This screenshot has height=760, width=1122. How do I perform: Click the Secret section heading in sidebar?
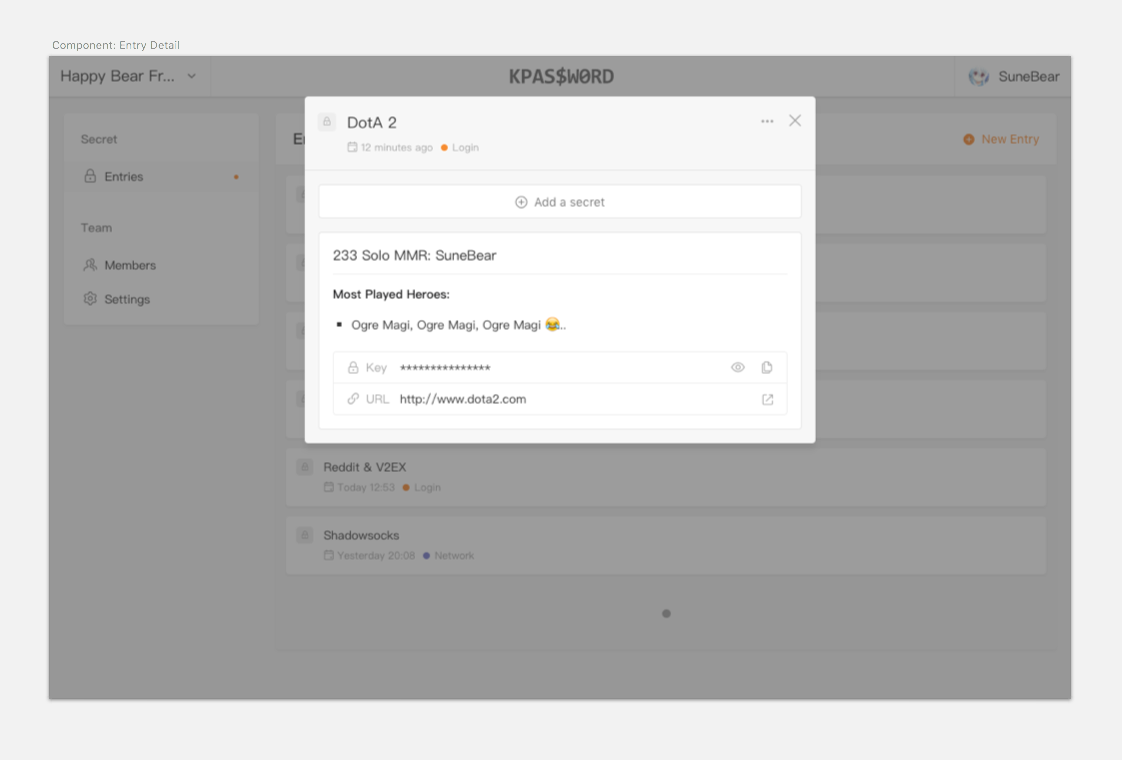point(99,140)
